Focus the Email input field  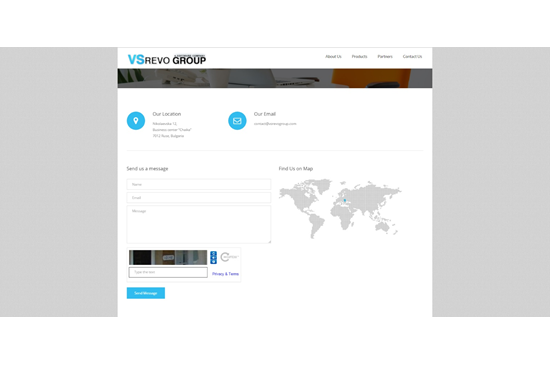point(199,198)
